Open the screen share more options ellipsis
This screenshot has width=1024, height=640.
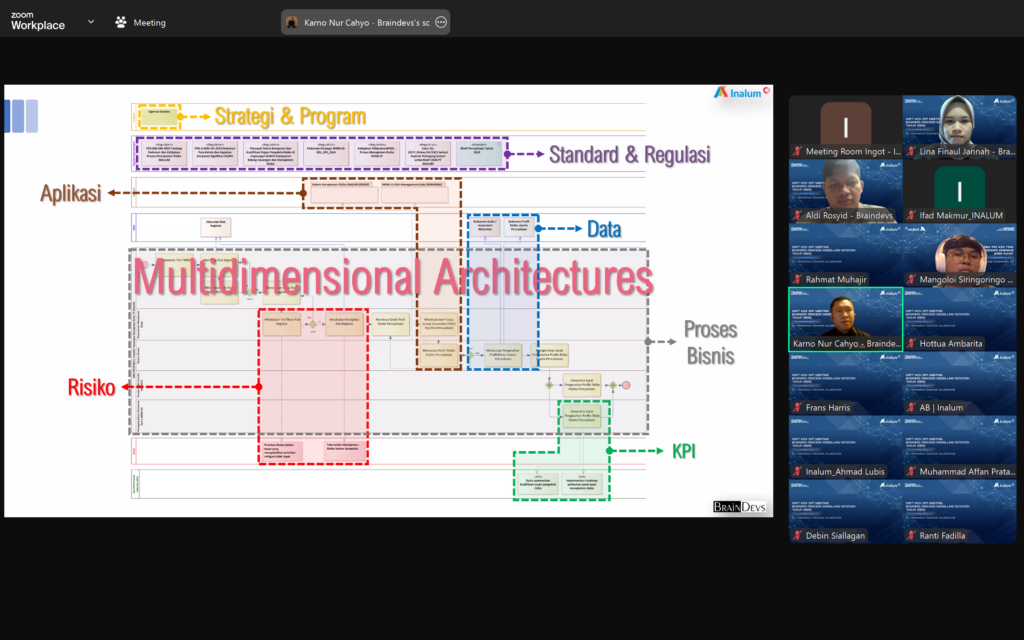point(441,22)
